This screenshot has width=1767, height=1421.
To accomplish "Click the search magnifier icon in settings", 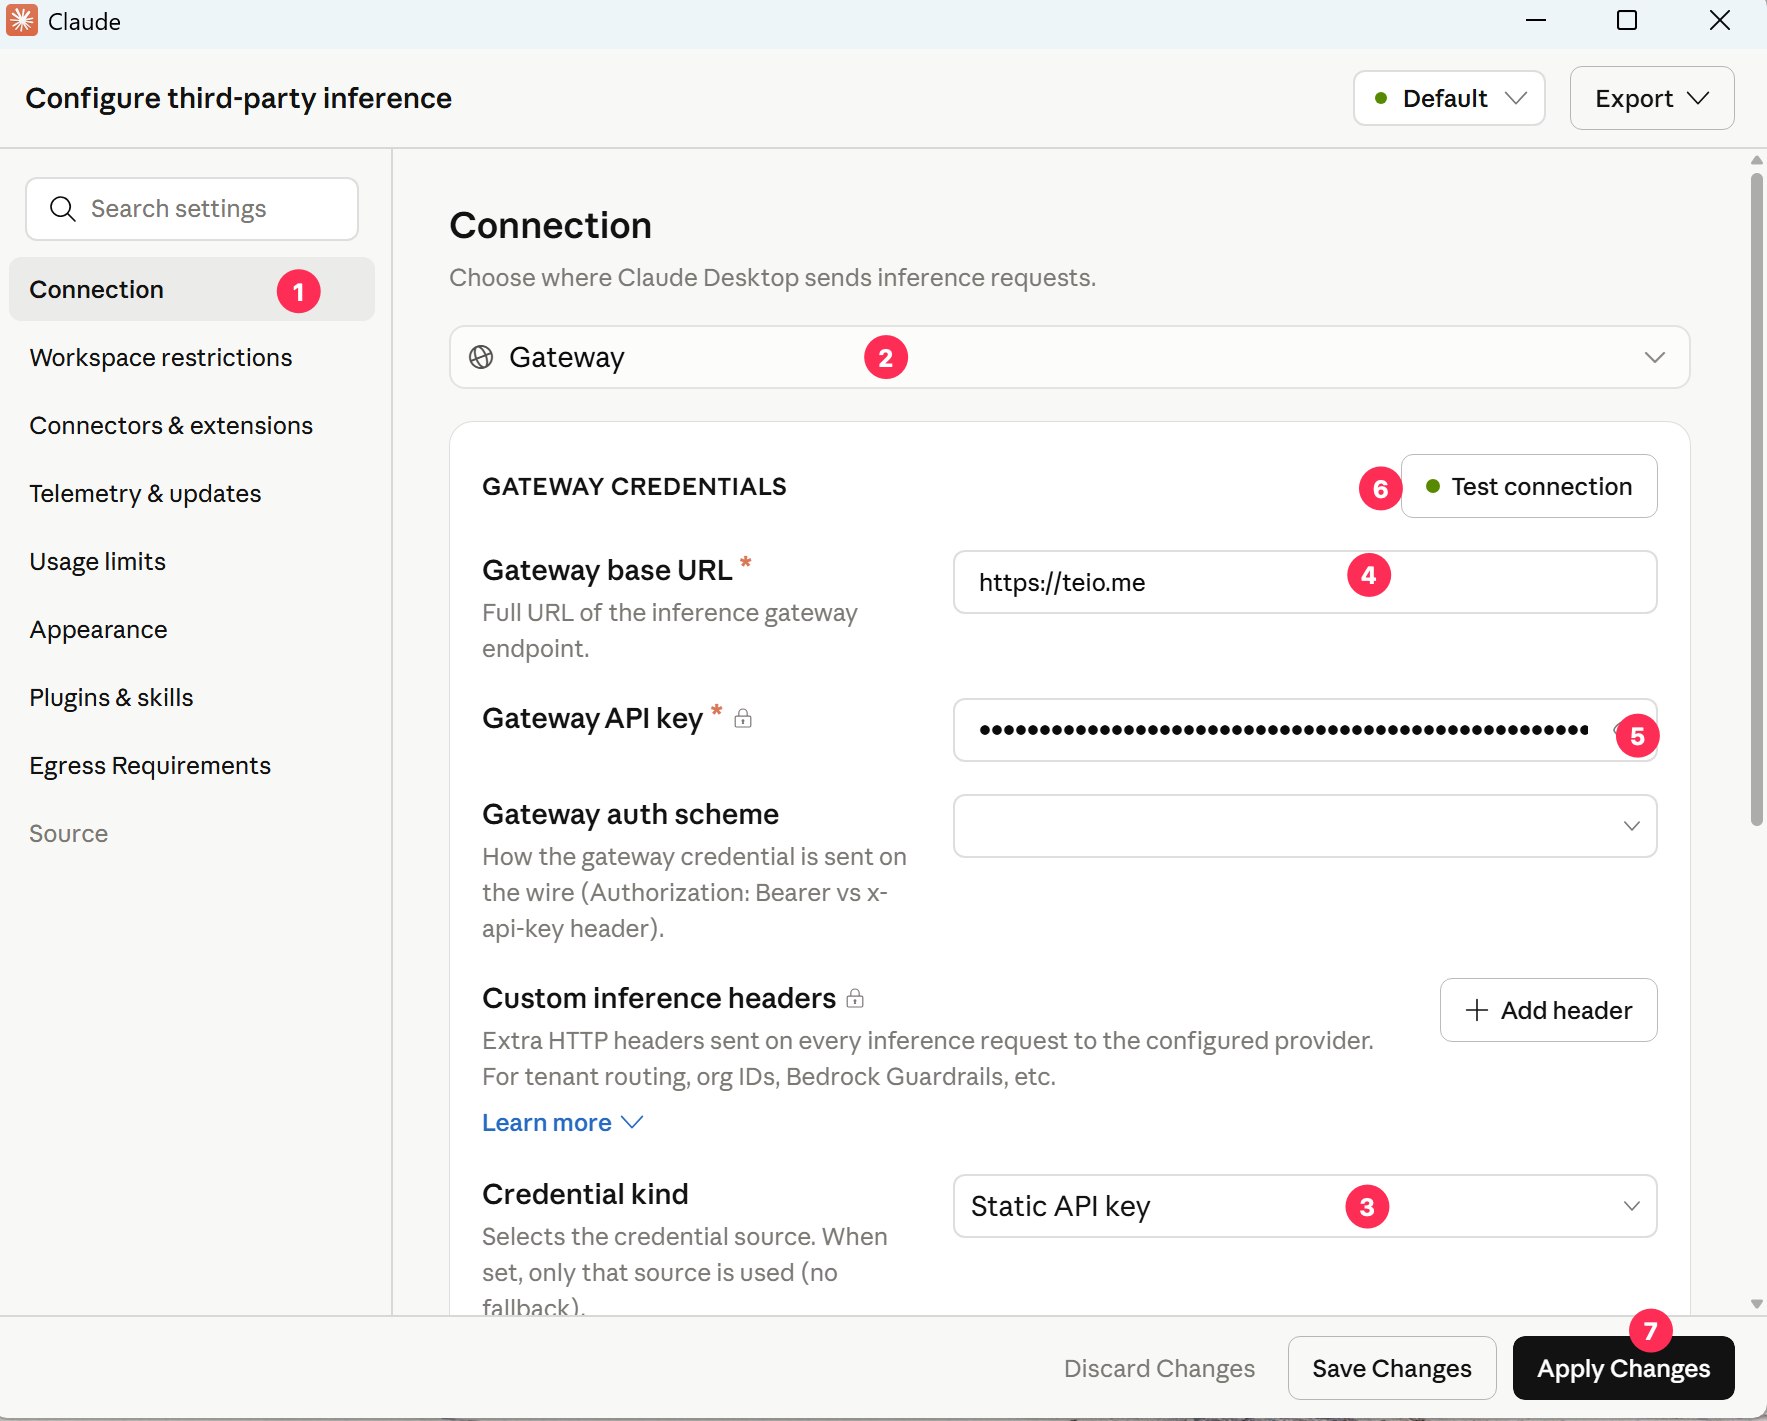I will coord(63,209).
